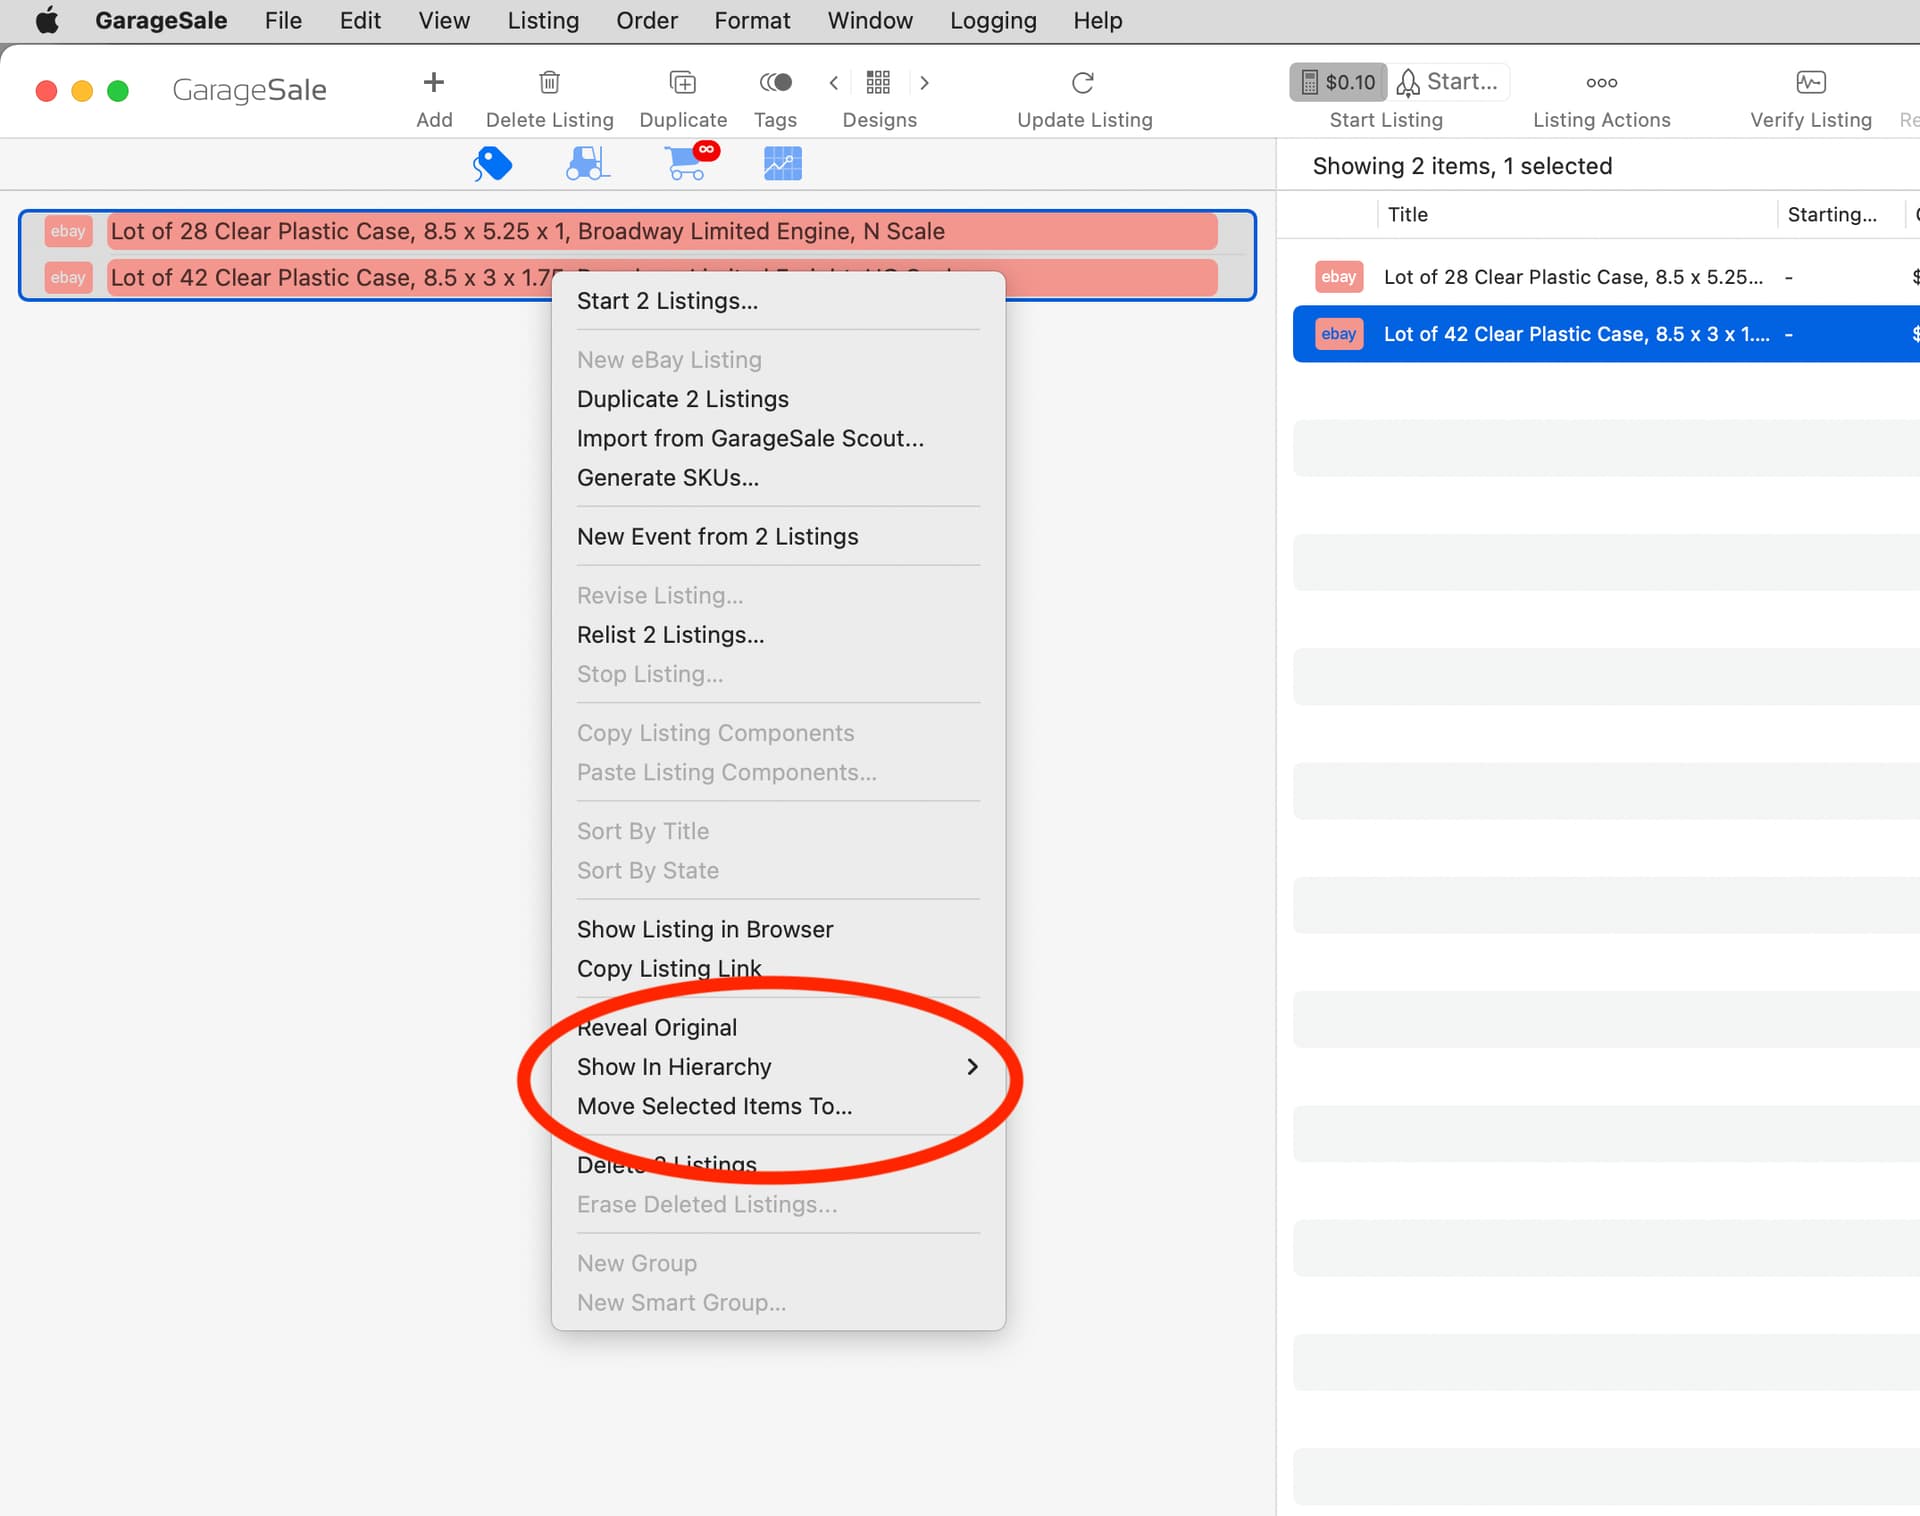The width and height of the screenshot is (1920, 1516).
Task: Select Lot of 28 Clear Plastic Case table row
Action: click(x=1606, y=277)
